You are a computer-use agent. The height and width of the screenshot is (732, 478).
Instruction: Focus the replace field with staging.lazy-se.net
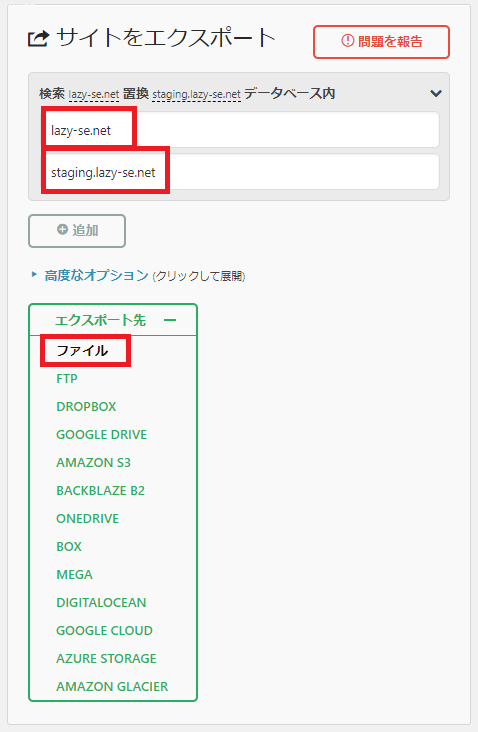[240, 172]
